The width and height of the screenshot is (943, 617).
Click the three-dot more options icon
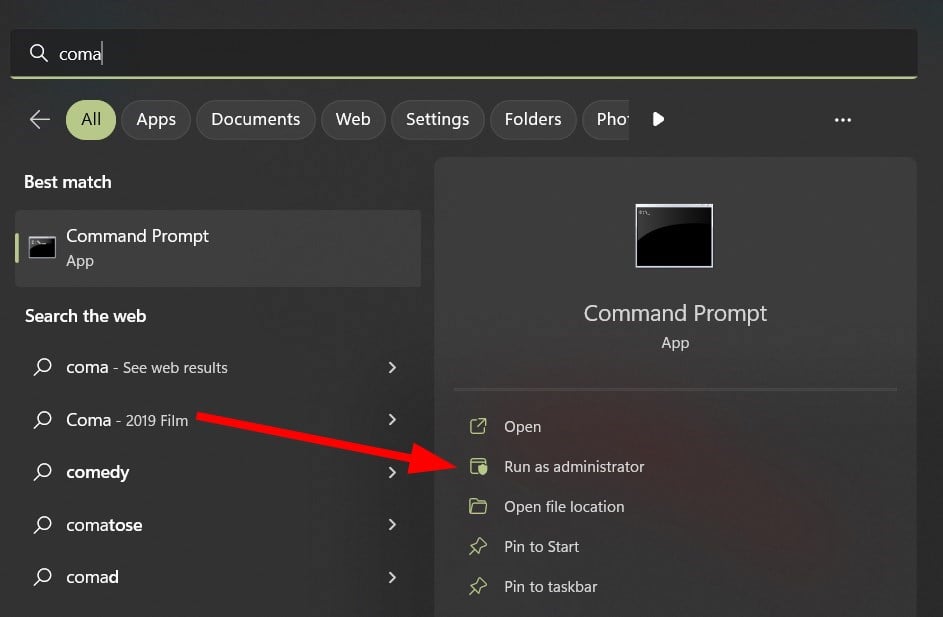(x=843, y=120)
